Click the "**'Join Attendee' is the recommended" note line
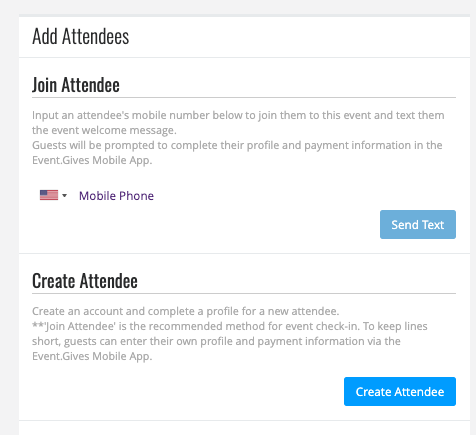This screenshot has height=435, width=476. [230, 326]
